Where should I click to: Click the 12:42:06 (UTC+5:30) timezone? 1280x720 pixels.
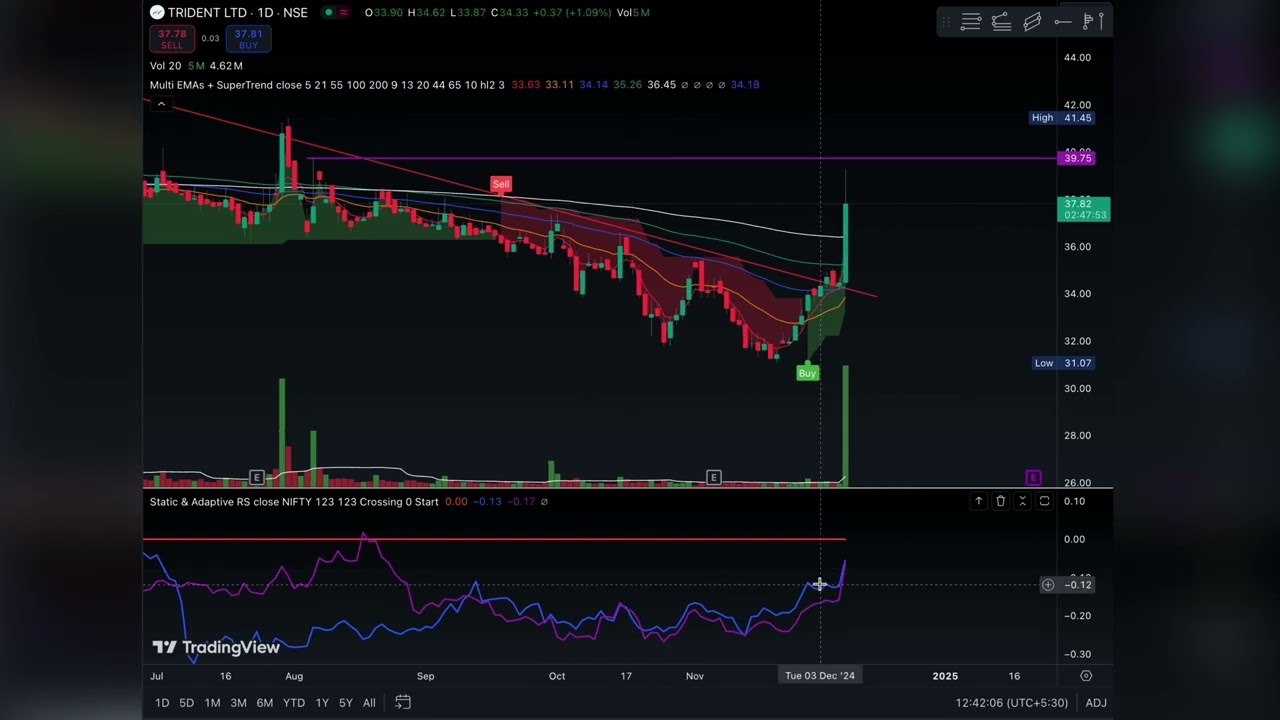[1013, 703]
